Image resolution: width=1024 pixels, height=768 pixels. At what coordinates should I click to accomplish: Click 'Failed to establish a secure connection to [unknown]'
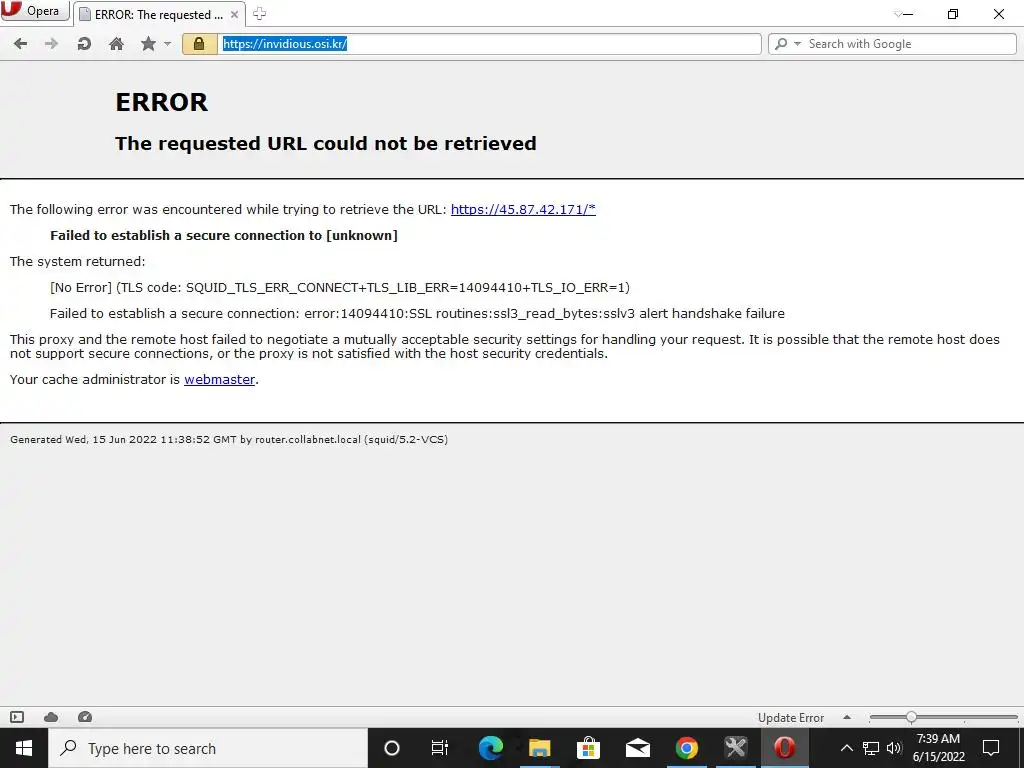click(224, 236)
